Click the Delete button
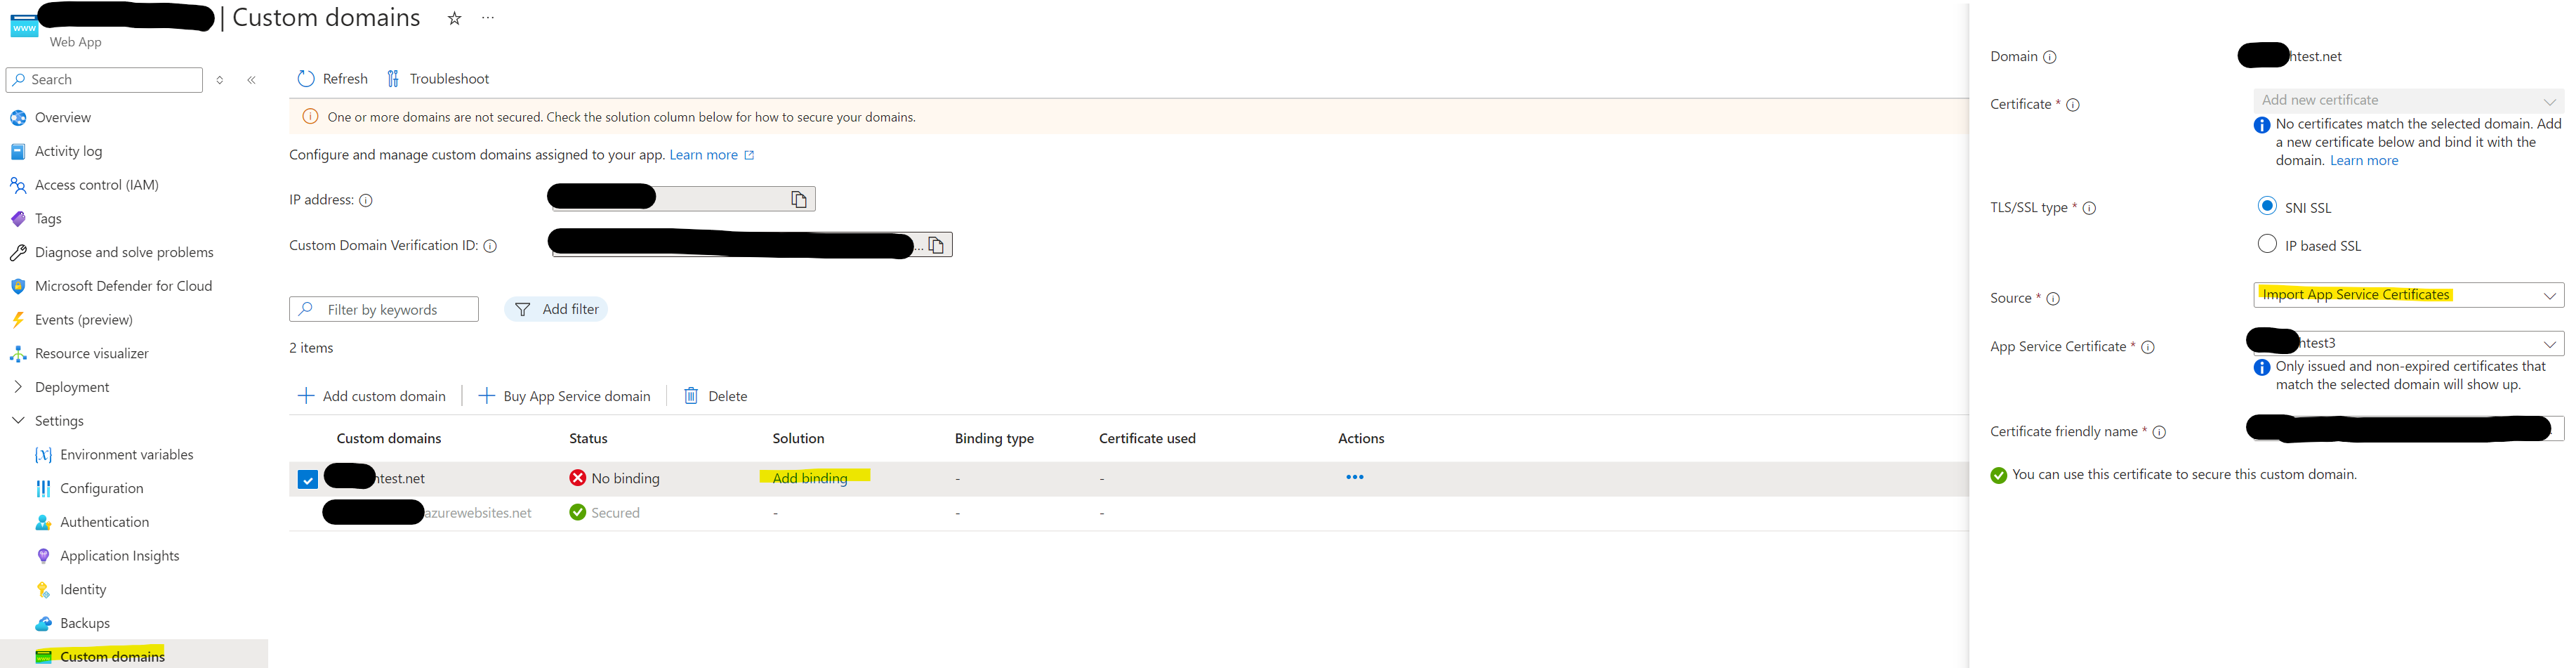Screen dimensions: 2576x668 pyautogui.click(x=716, y=396)
